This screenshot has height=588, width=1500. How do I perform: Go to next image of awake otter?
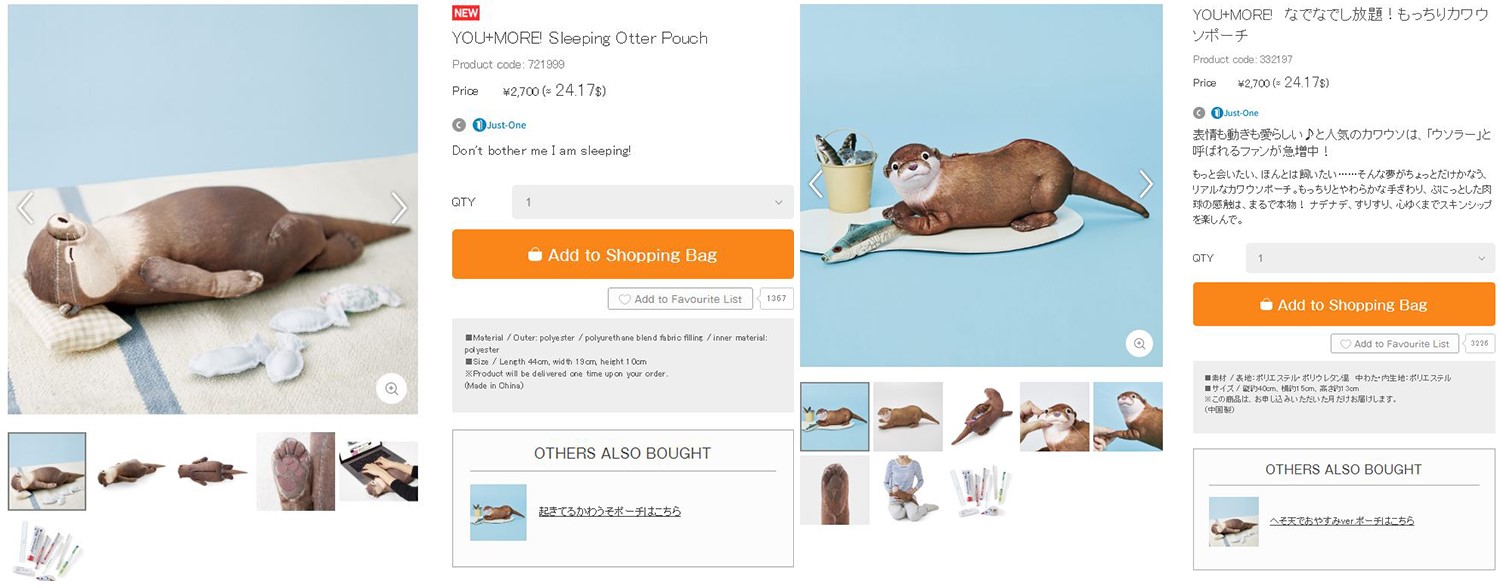tap(1146, 183)
